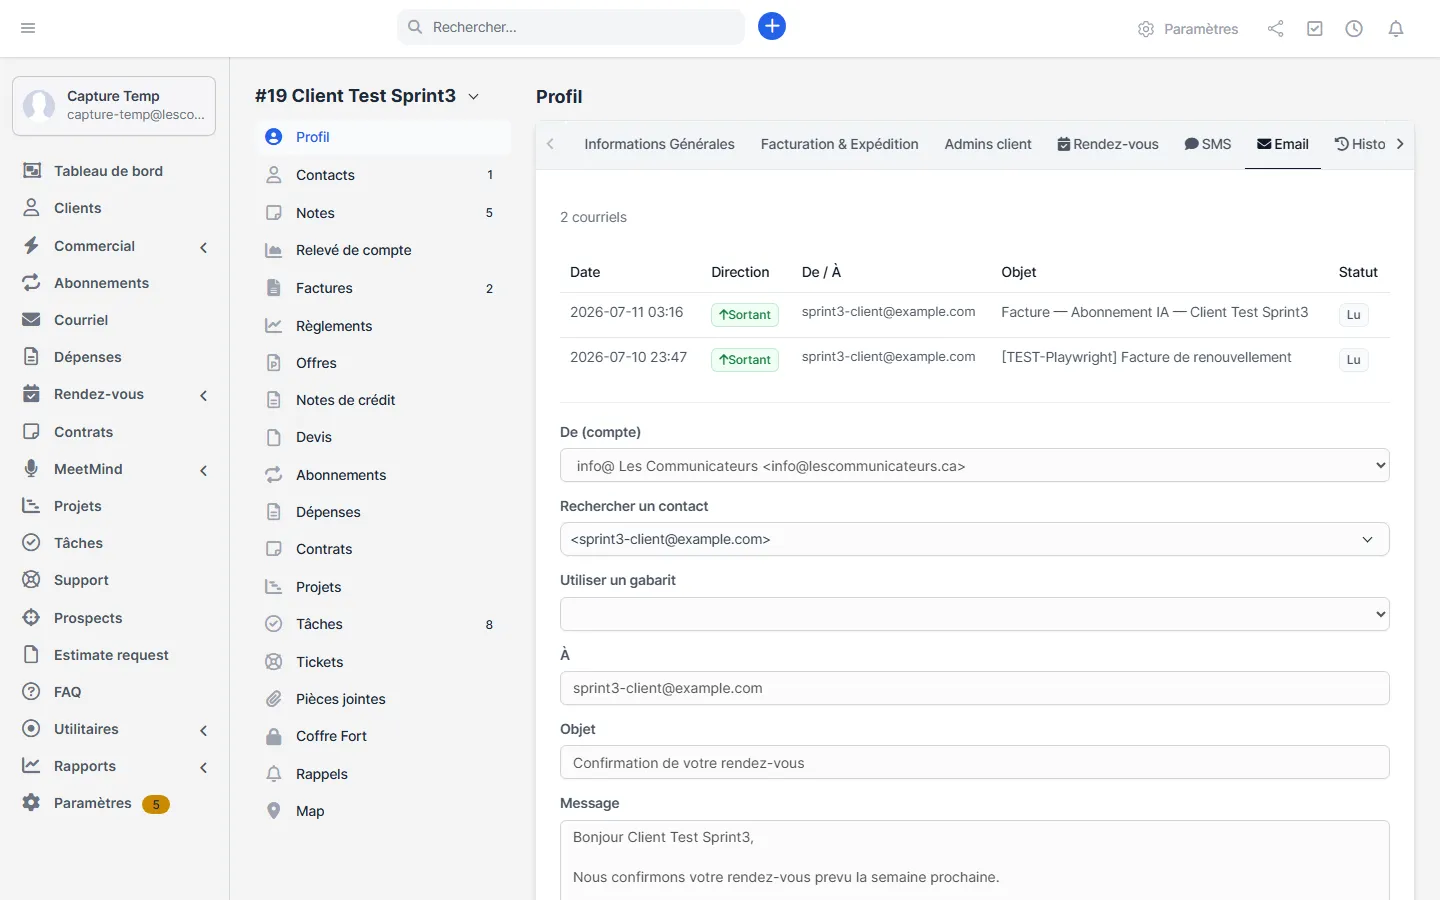This screenshot has height=900, width=1440.
Task: Click the Rechercher search field
Action: 571,27
